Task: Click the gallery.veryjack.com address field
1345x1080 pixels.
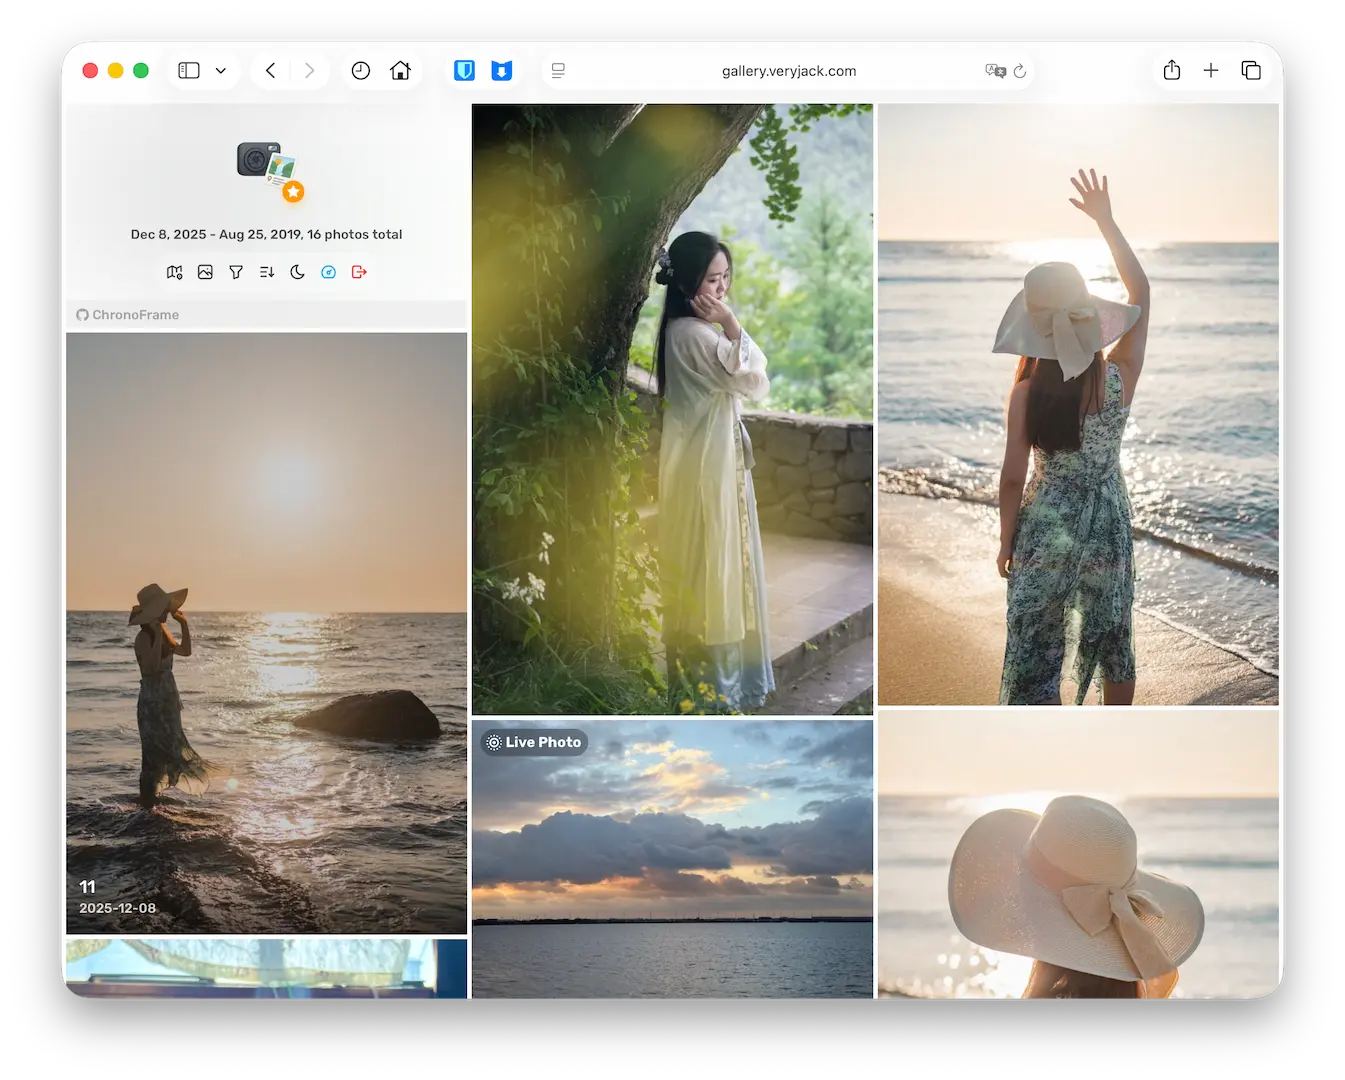Action: coord(788,71)
